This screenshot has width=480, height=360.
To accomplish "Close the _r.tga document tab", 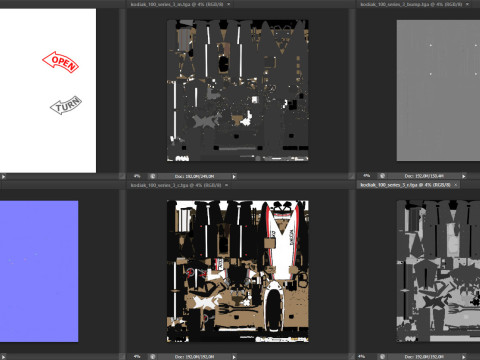I will (x=456, y=185).
